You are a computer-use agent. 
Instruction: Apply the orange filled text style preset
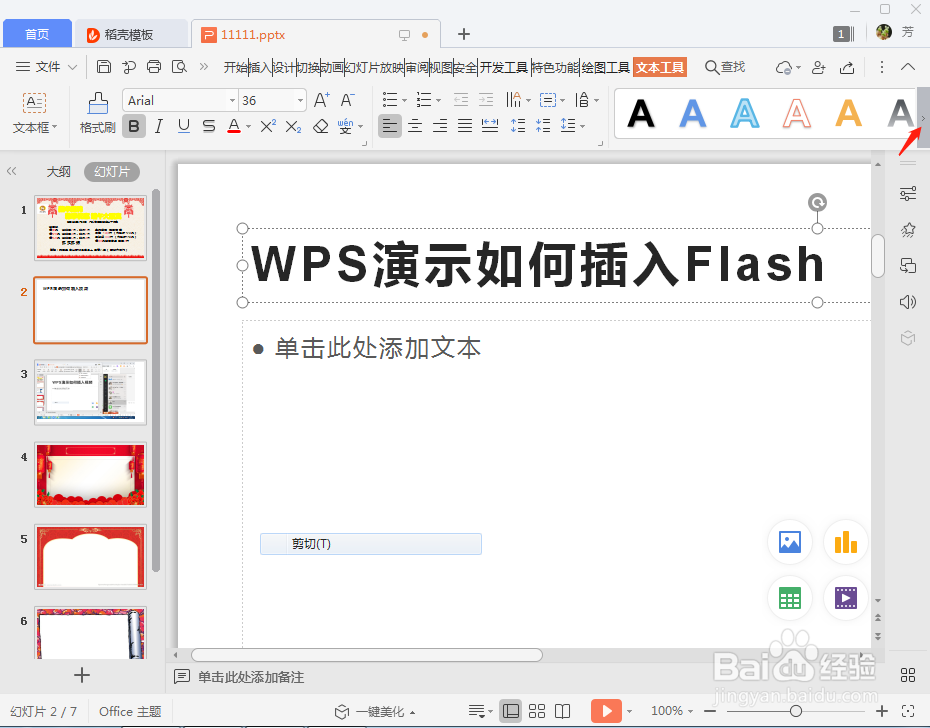point(849,113)
